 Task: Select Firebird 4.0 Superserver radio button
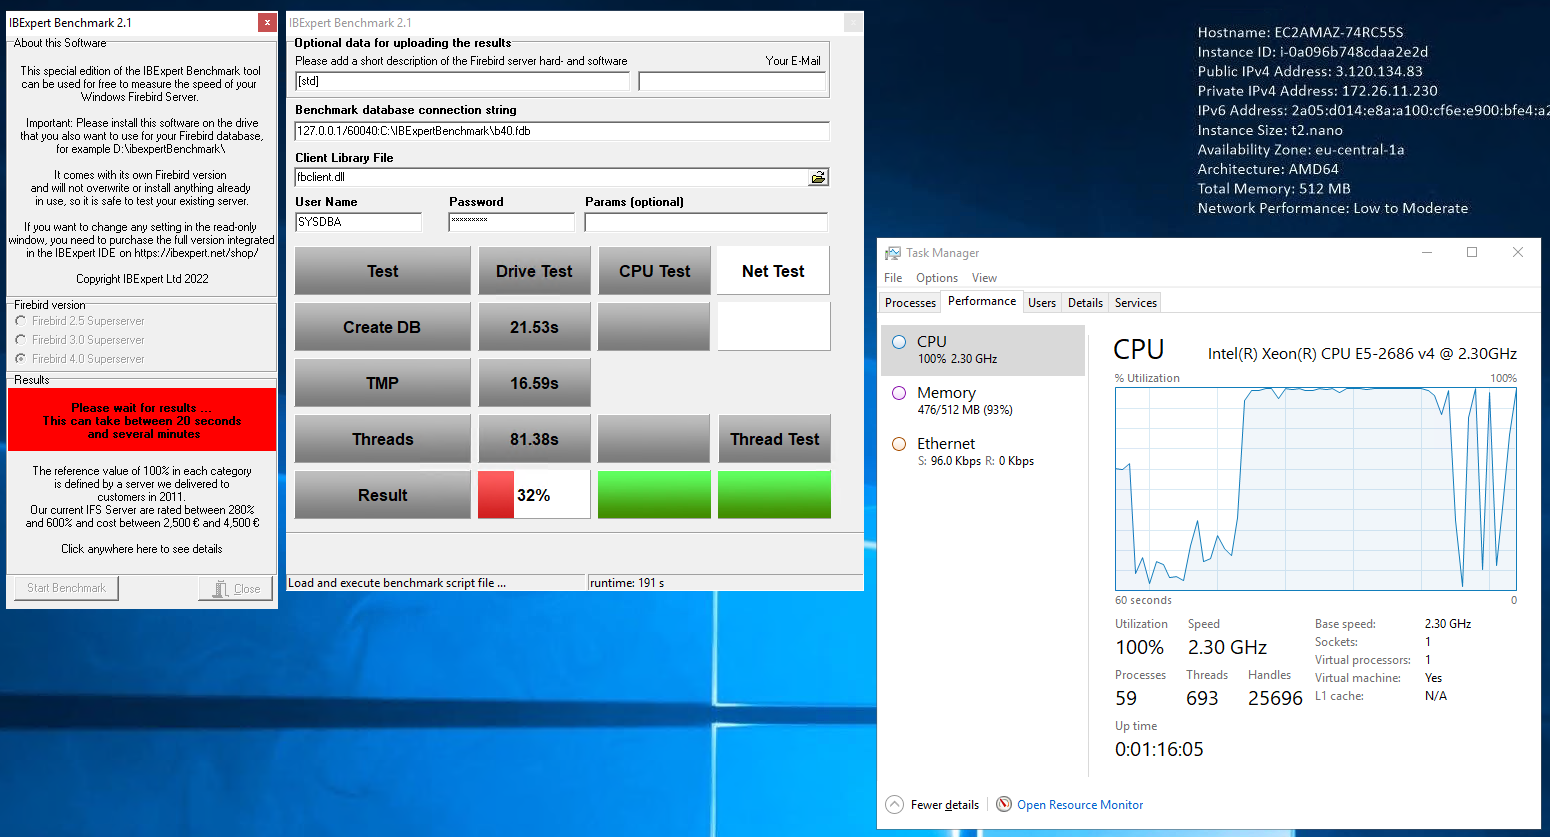[21, 359]
